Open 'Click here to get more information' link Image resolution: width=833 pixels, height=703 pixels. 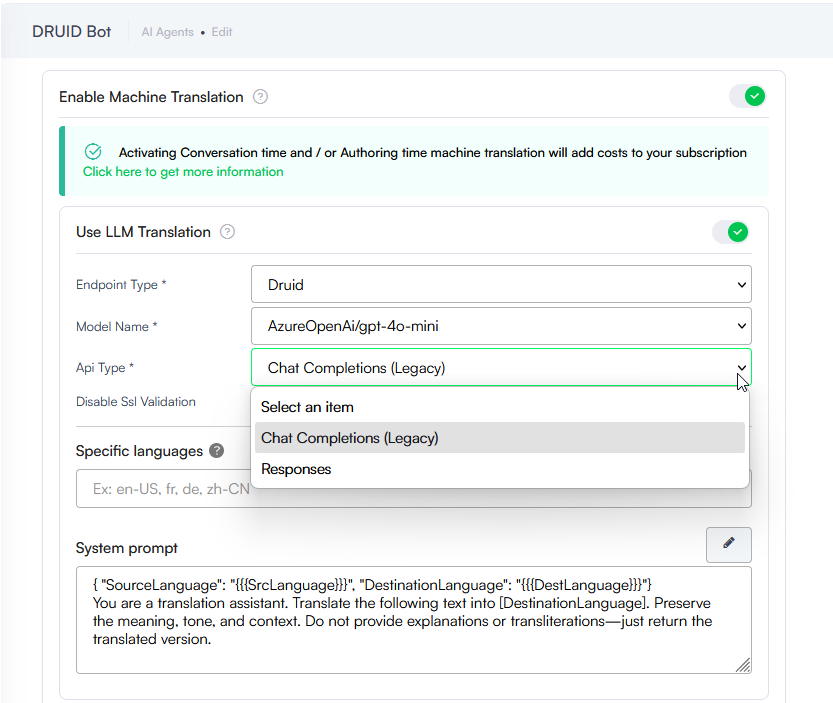[x=183, y=172]
